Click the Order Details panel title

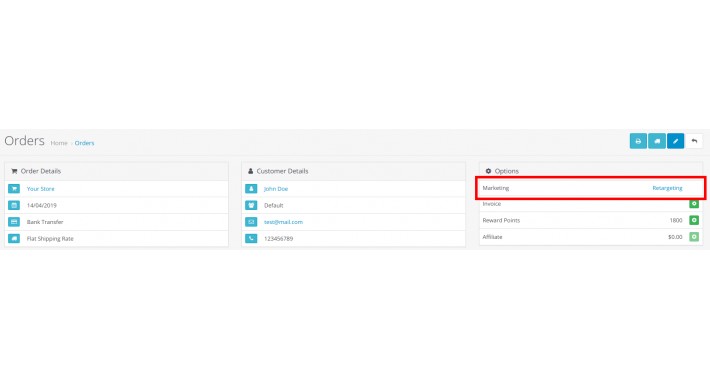tap(41, 171)
